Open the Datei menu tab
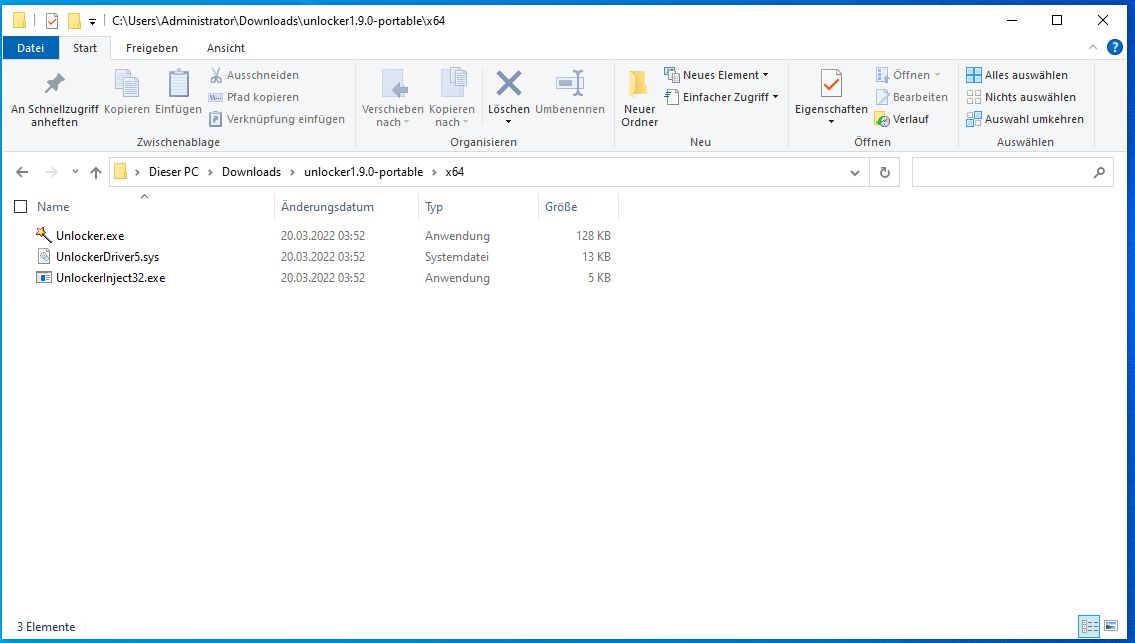Viewport: 1135px width, 643px height. click(30, 48)
